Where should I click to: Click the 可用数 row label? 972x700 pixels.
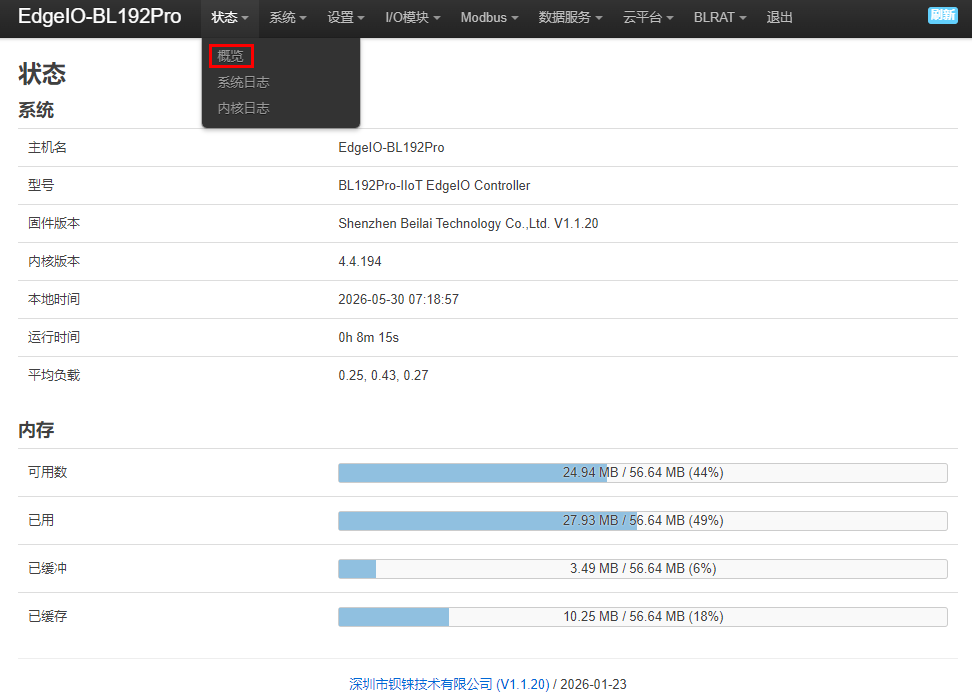47,472
